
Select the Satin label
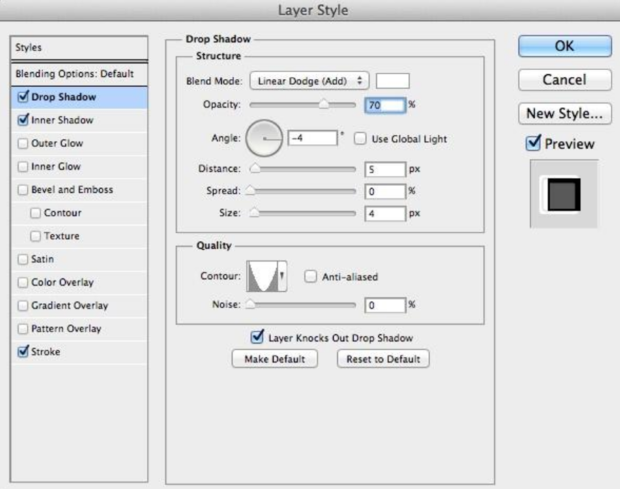pyautogui.click(x=42, y=259)
